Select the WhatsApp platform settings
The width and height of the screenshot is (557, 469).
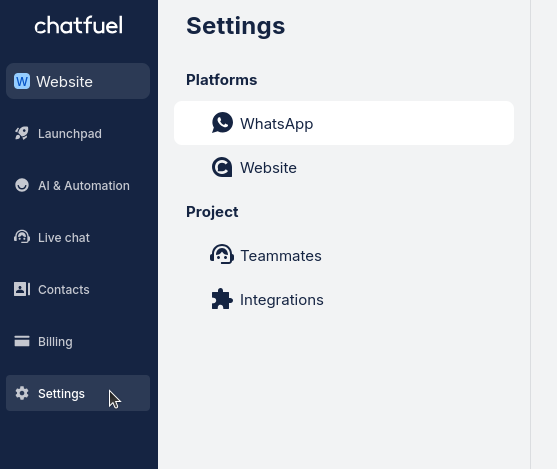click(344, 123)
